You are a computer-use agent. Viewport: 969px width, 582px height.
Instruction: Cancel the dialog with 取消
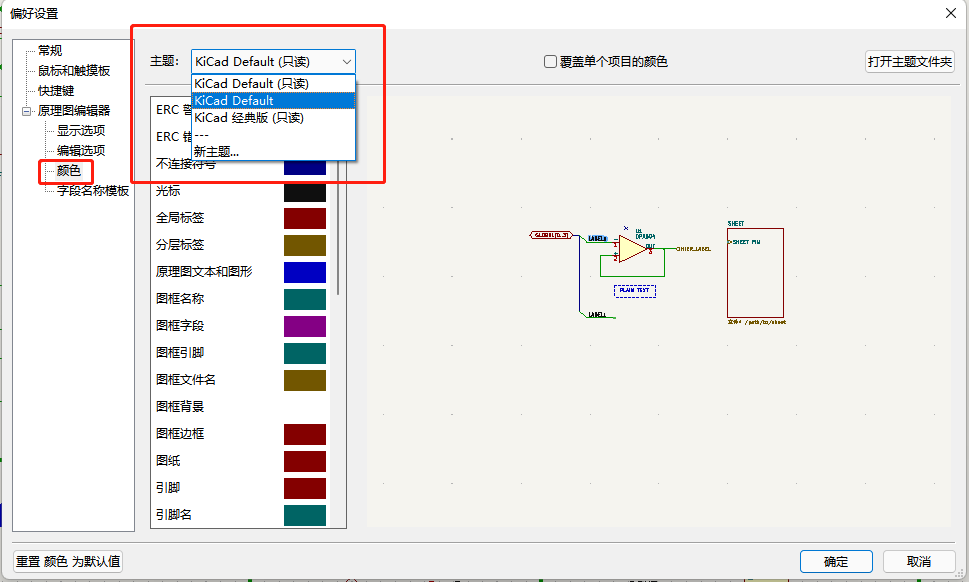pos(919,562)
